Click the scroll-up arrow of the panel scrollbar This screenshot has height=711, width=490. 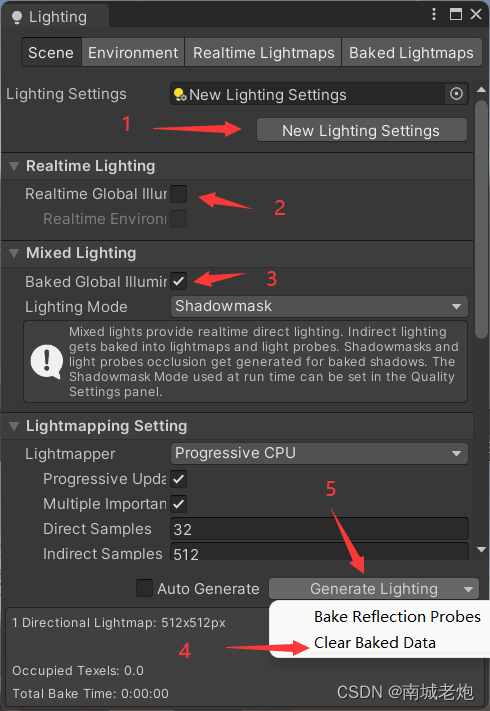click(x=481, y=90)
